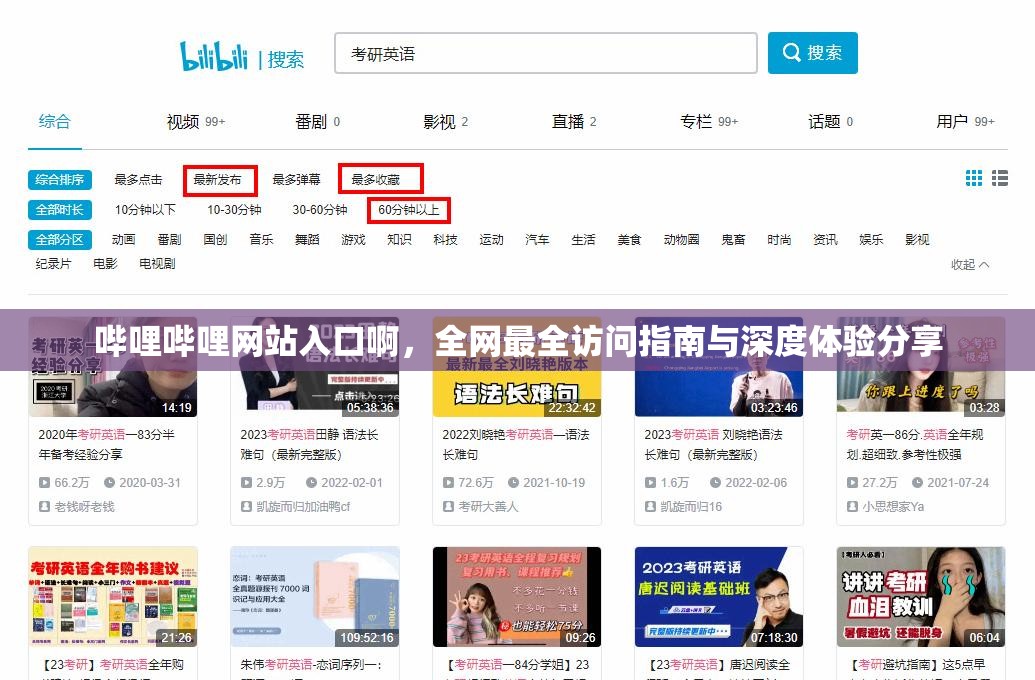This screenshot has height=680, width=1035.
Task: Open the 用户 99+ tab
Action: point(965,121)
